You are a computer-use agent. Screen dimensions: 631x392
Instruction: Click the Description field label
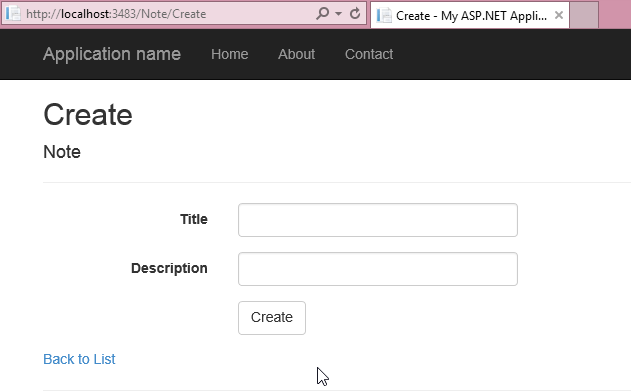169,268
